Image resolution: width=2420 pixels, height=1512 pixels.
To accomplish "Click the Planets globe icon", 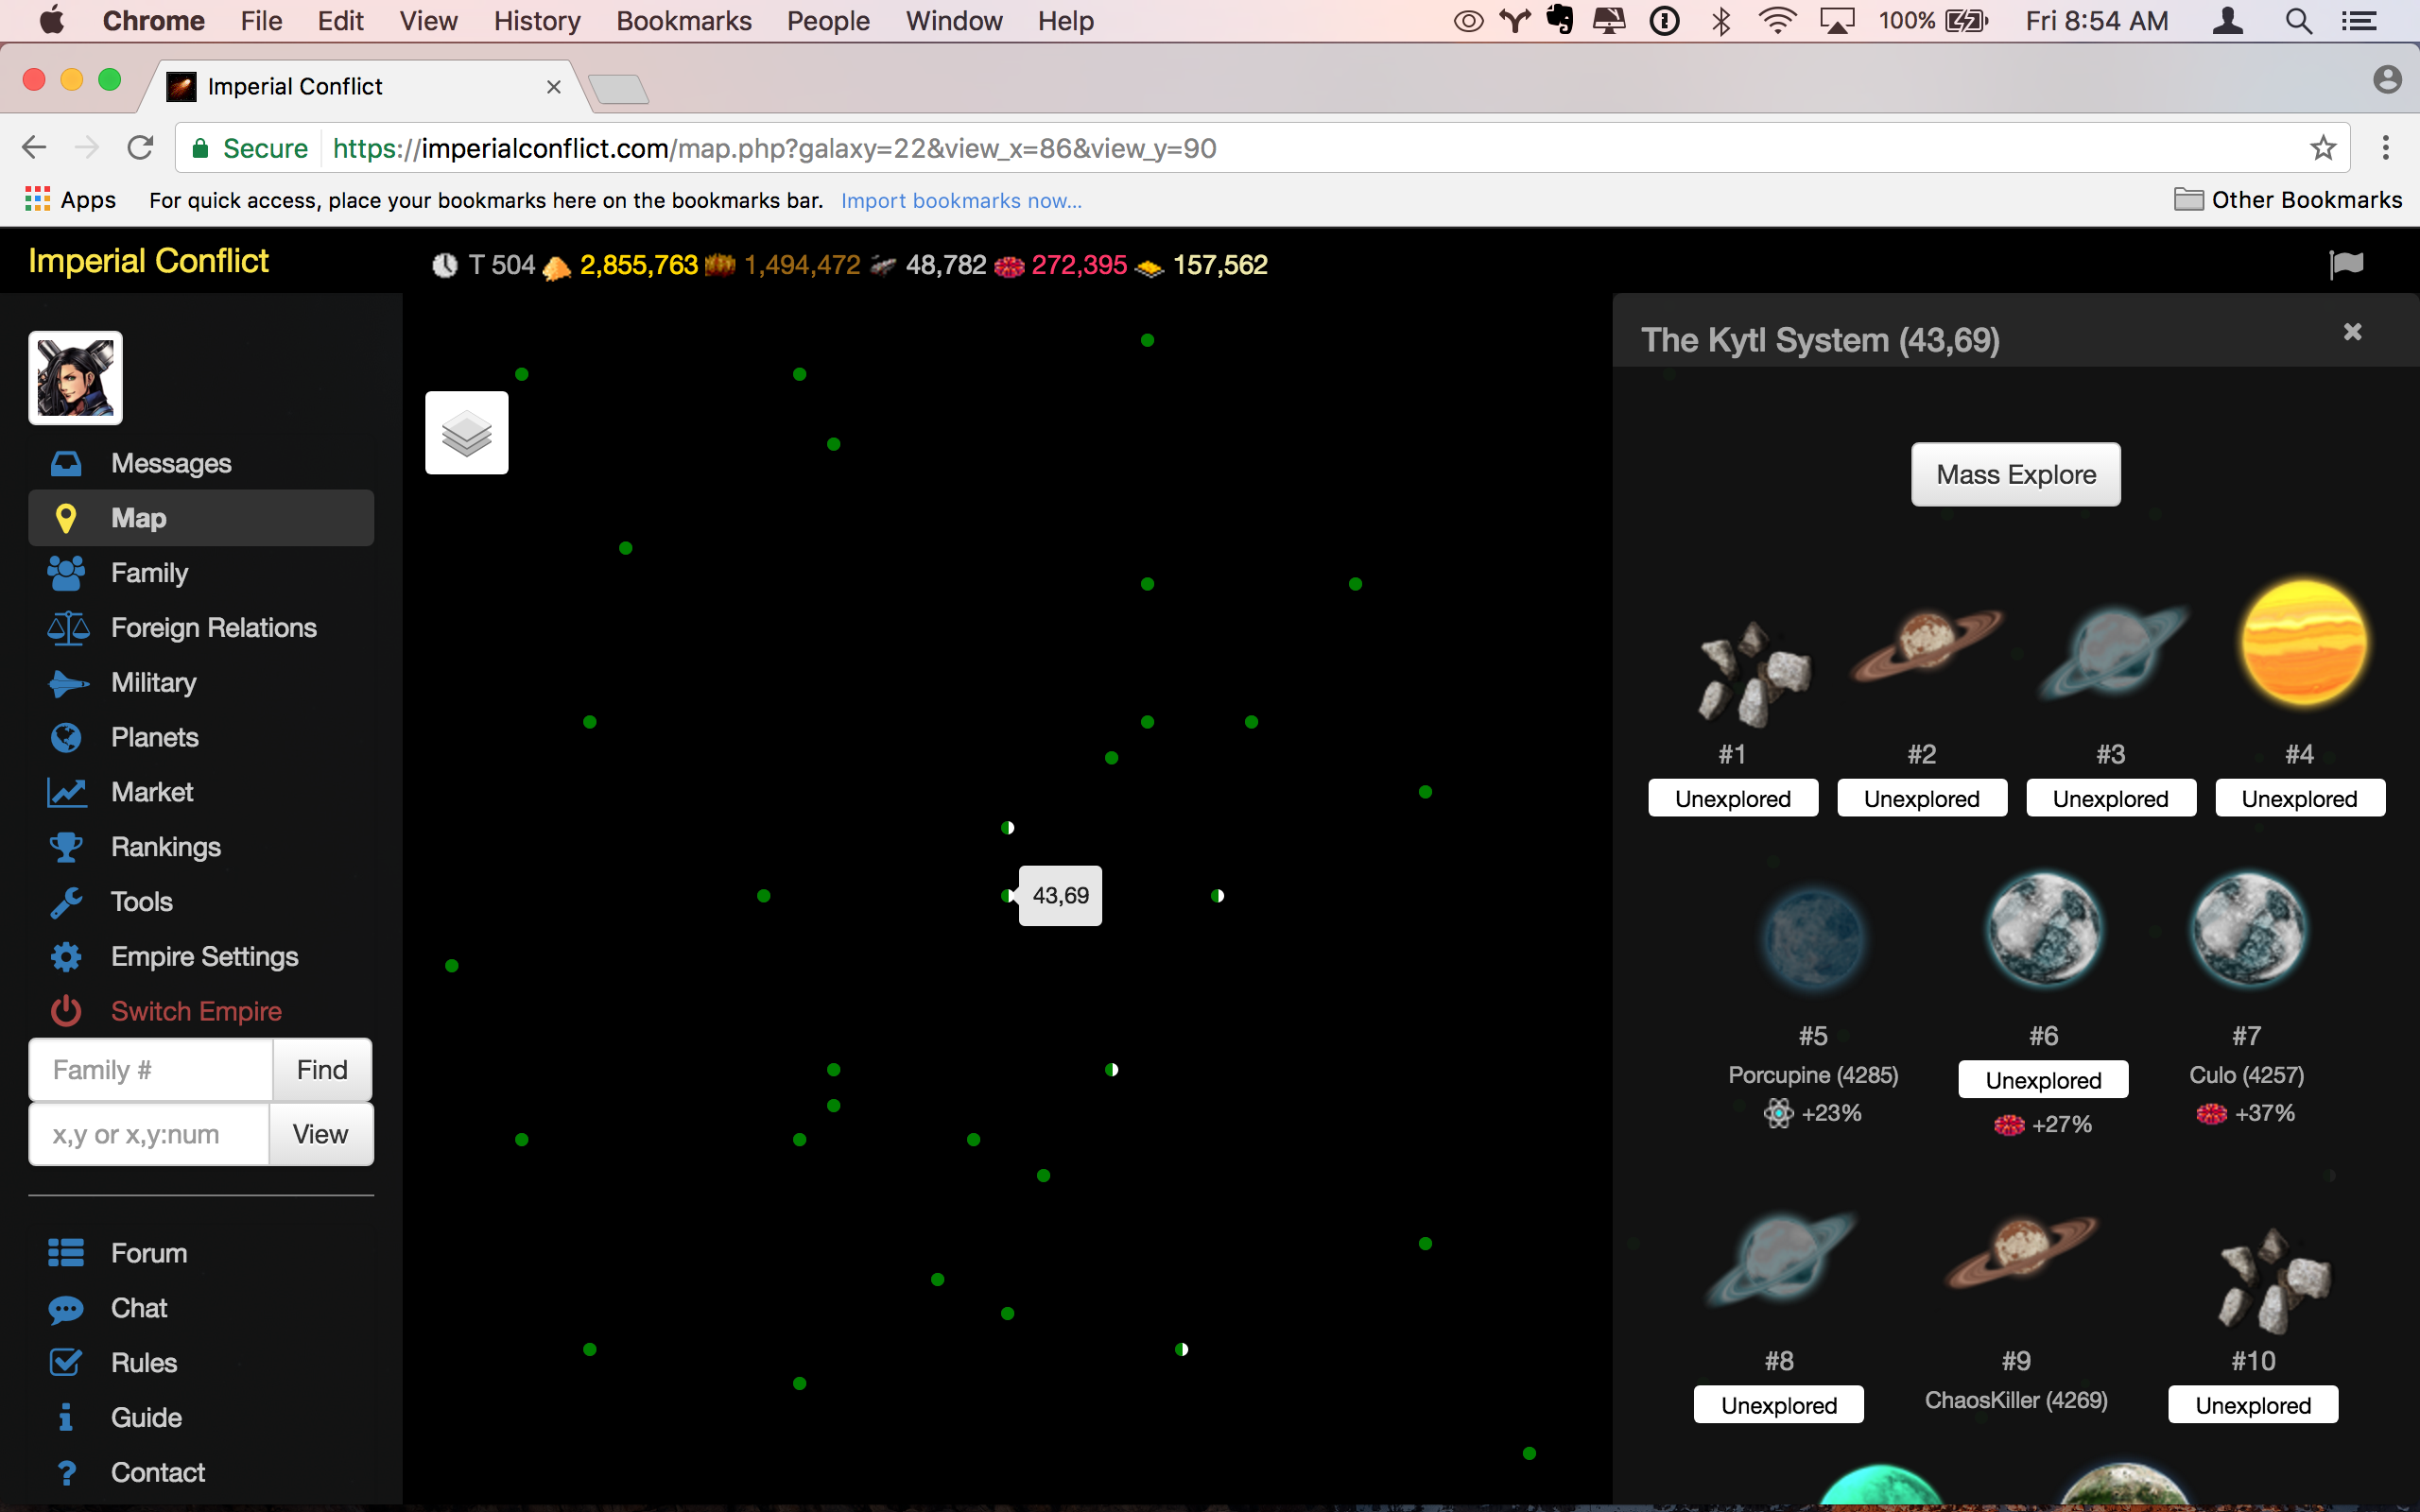I will tap(66, 738).
